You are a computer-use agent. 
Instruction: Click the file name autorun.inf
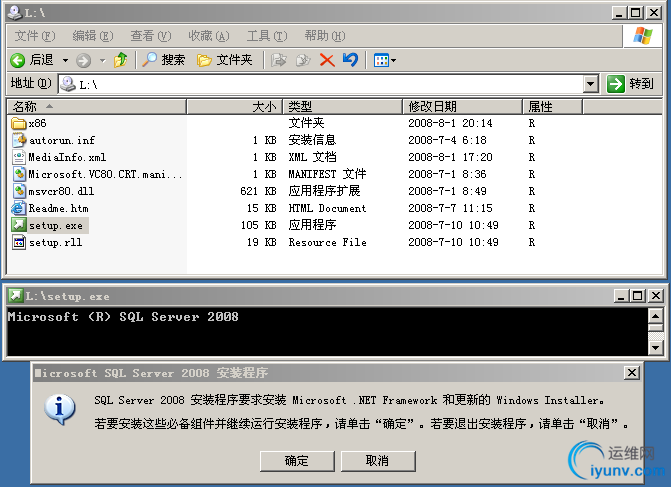(62, 140)
